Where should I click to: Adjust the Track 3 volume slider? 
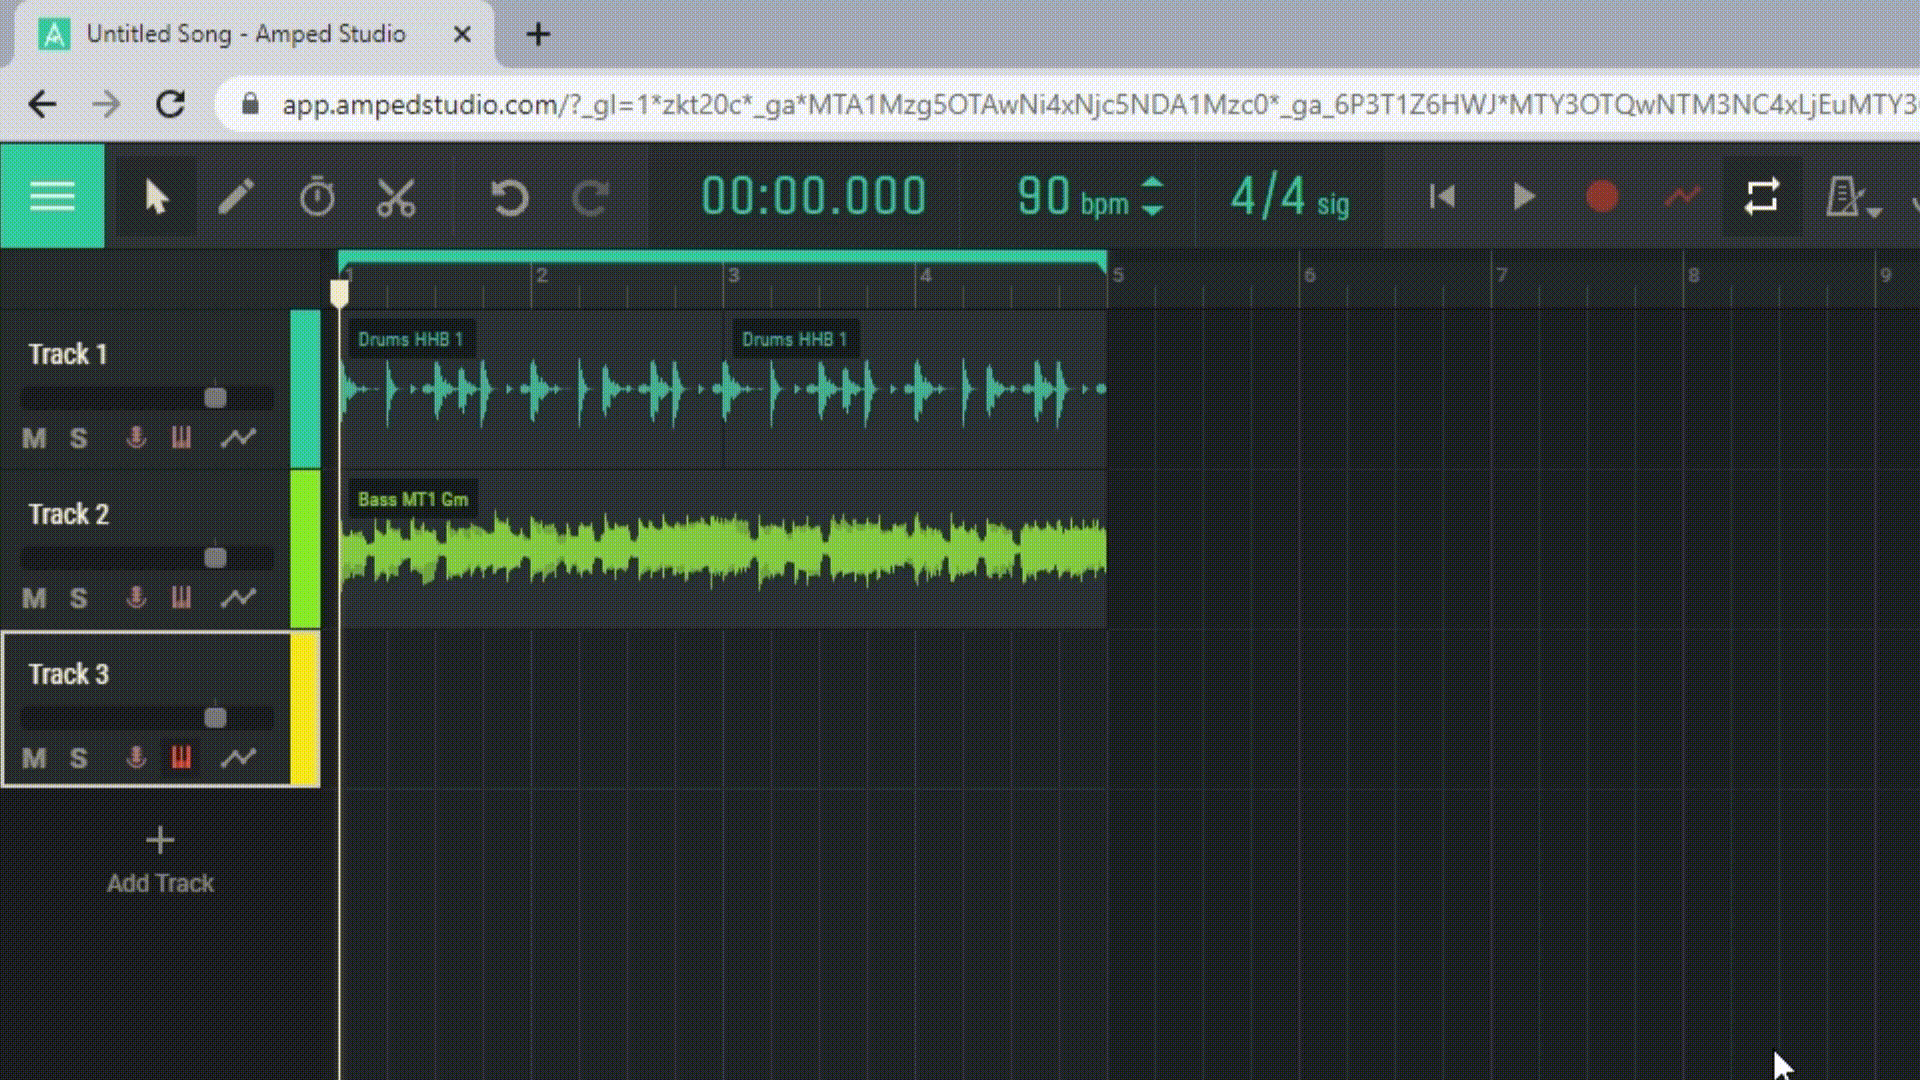point(214,717)
